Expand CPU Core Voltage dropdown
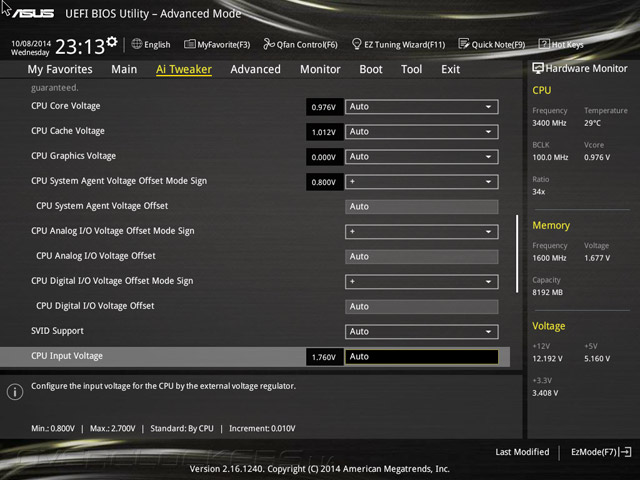The image size is (640, 480). [422, 107]
